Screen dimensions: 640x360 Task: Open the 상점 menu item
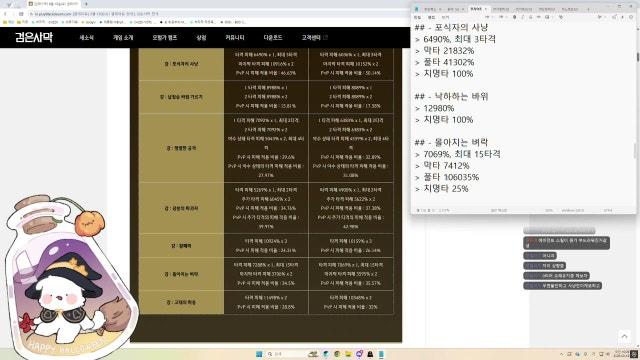[201, 38]
